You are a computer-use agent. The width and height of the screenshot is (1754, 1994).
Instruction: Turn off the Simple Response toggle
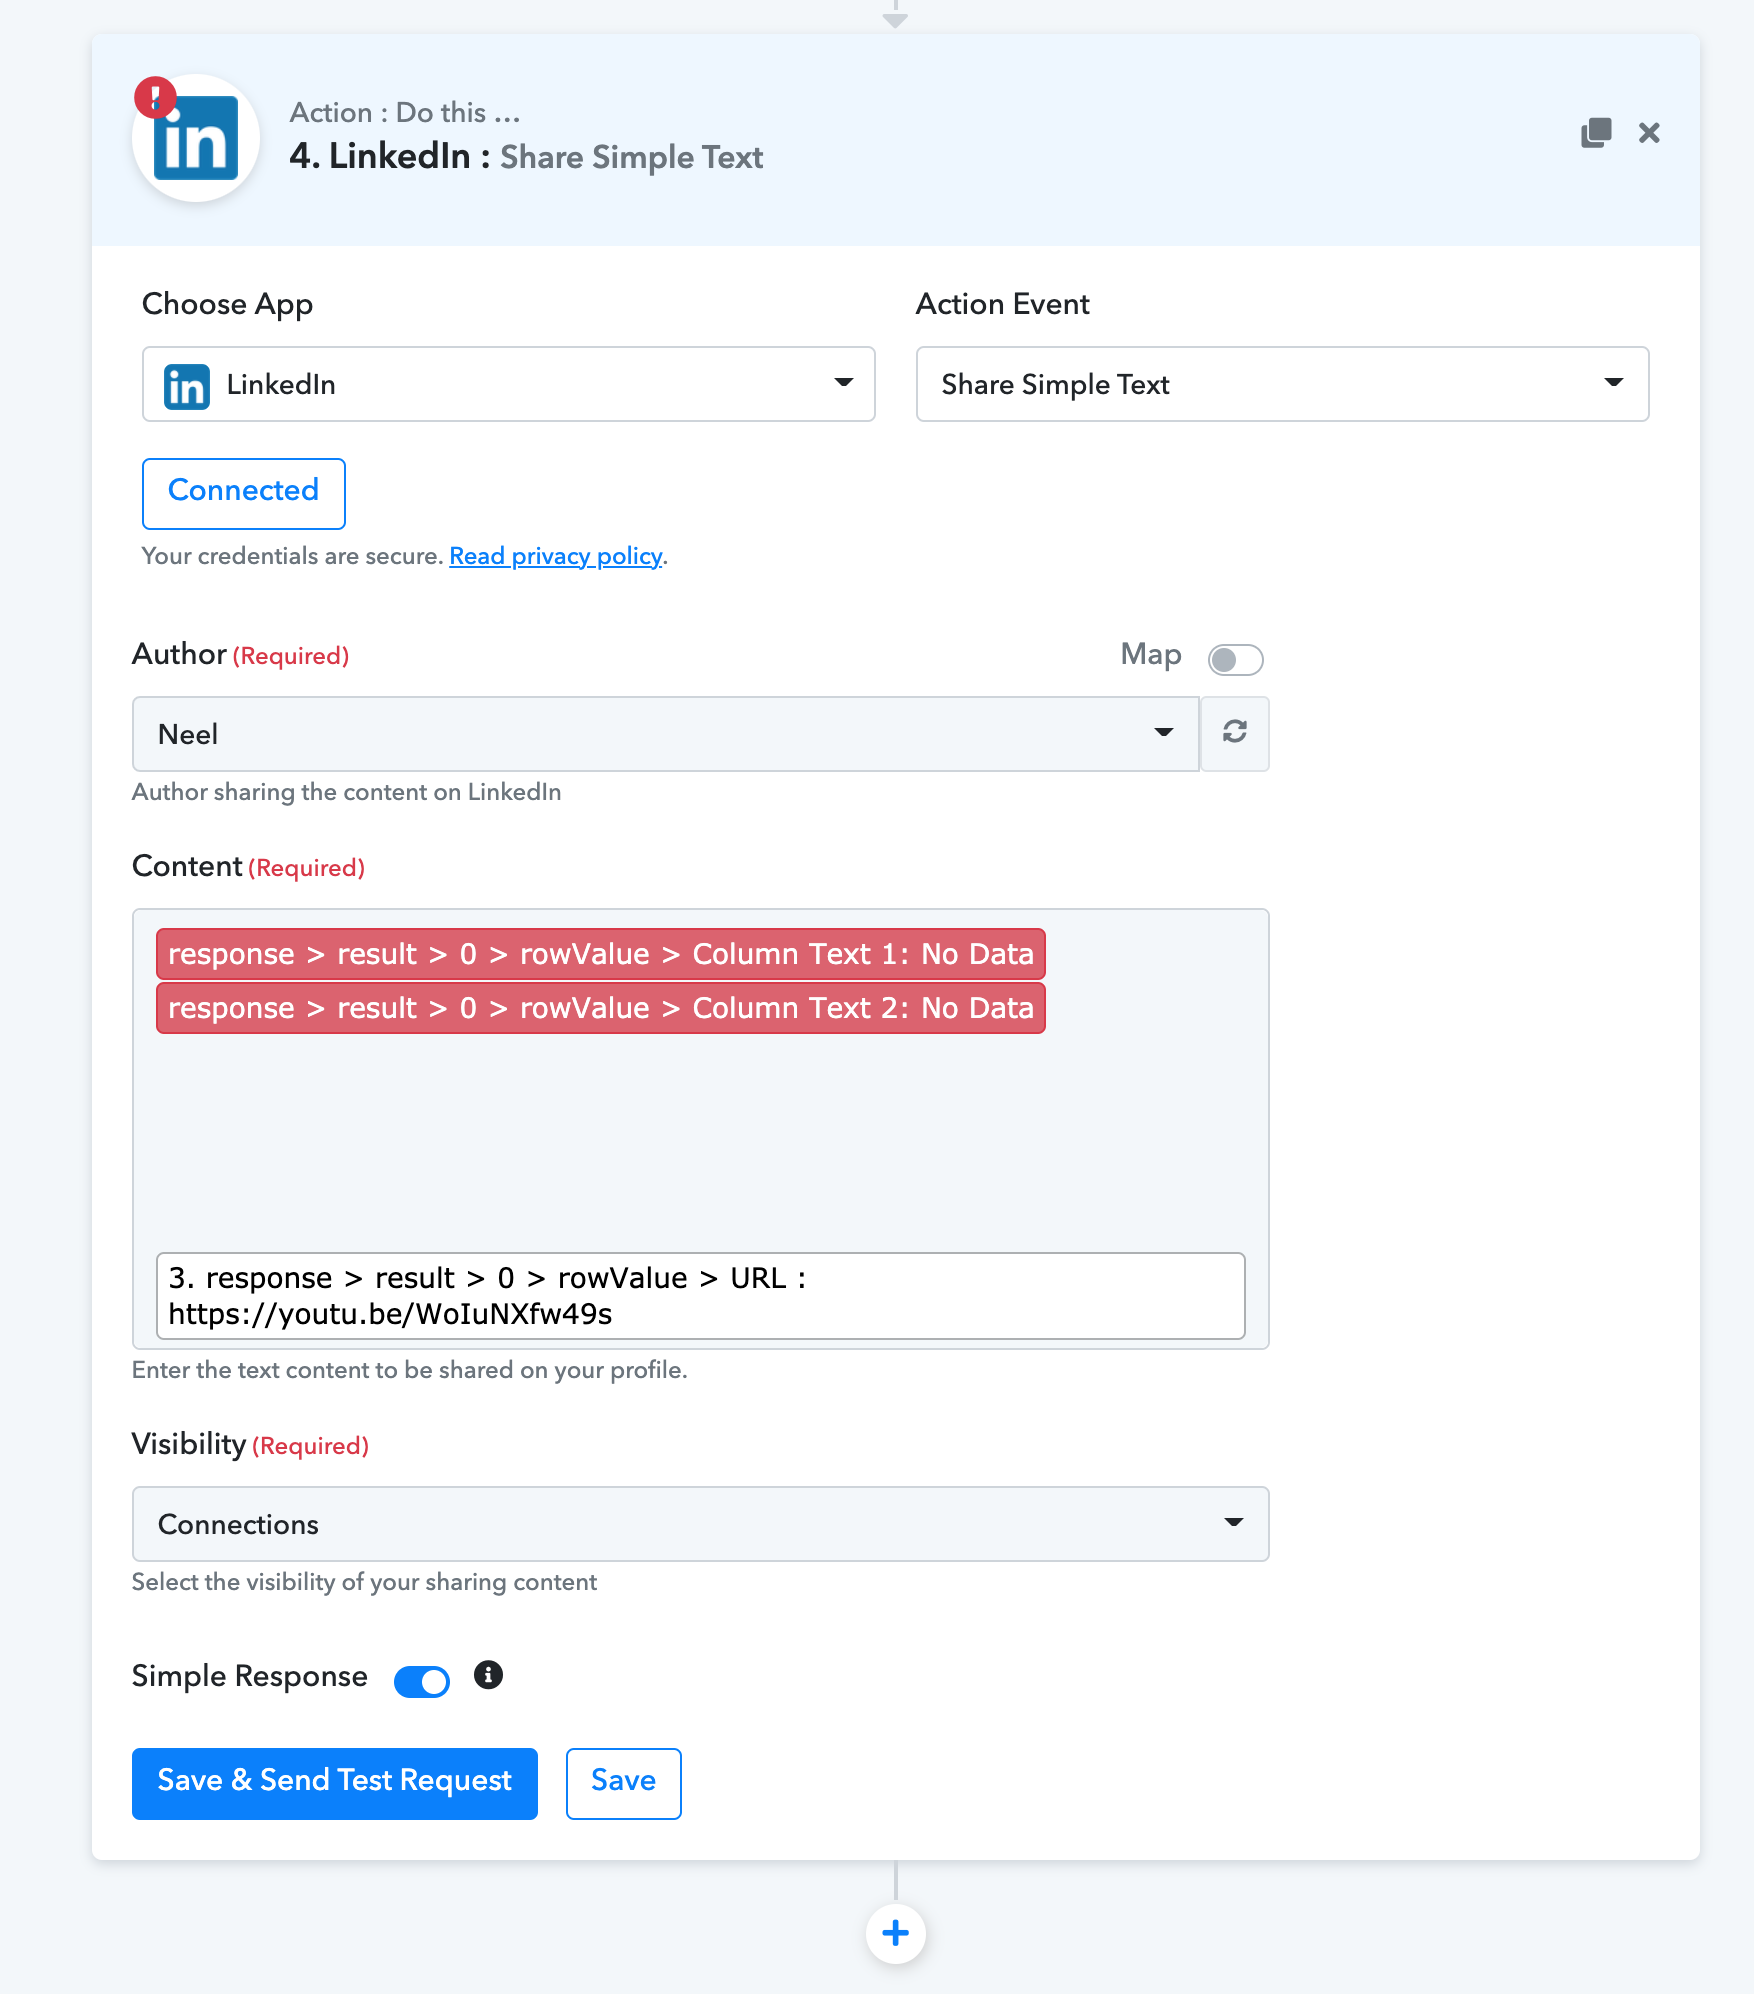pyautogui.click(x=422, y=1681)
